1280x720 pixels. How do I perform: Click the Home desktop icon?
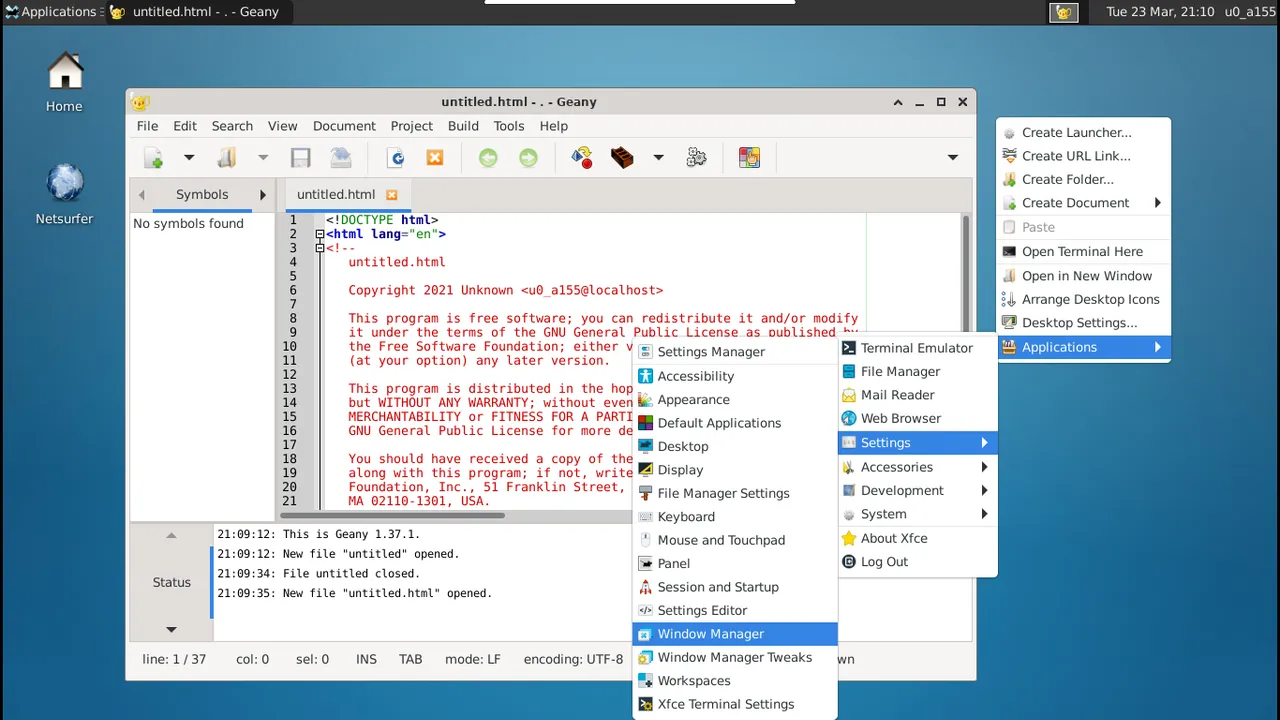(x=64, y=82)
